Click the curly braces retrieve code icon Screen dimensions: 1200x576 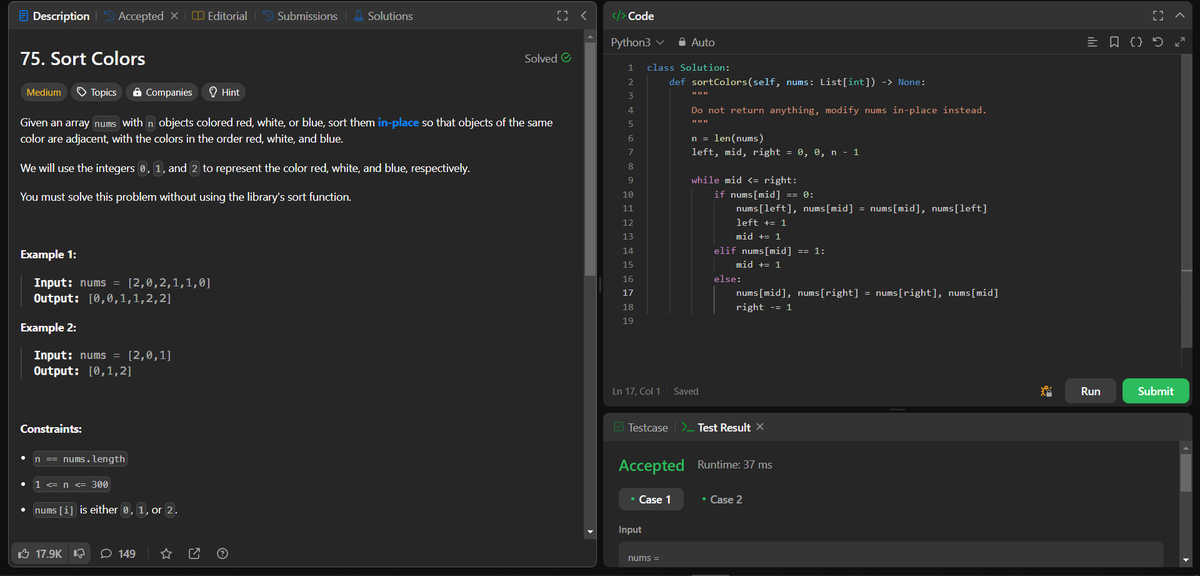click(x=1138, y=43)
